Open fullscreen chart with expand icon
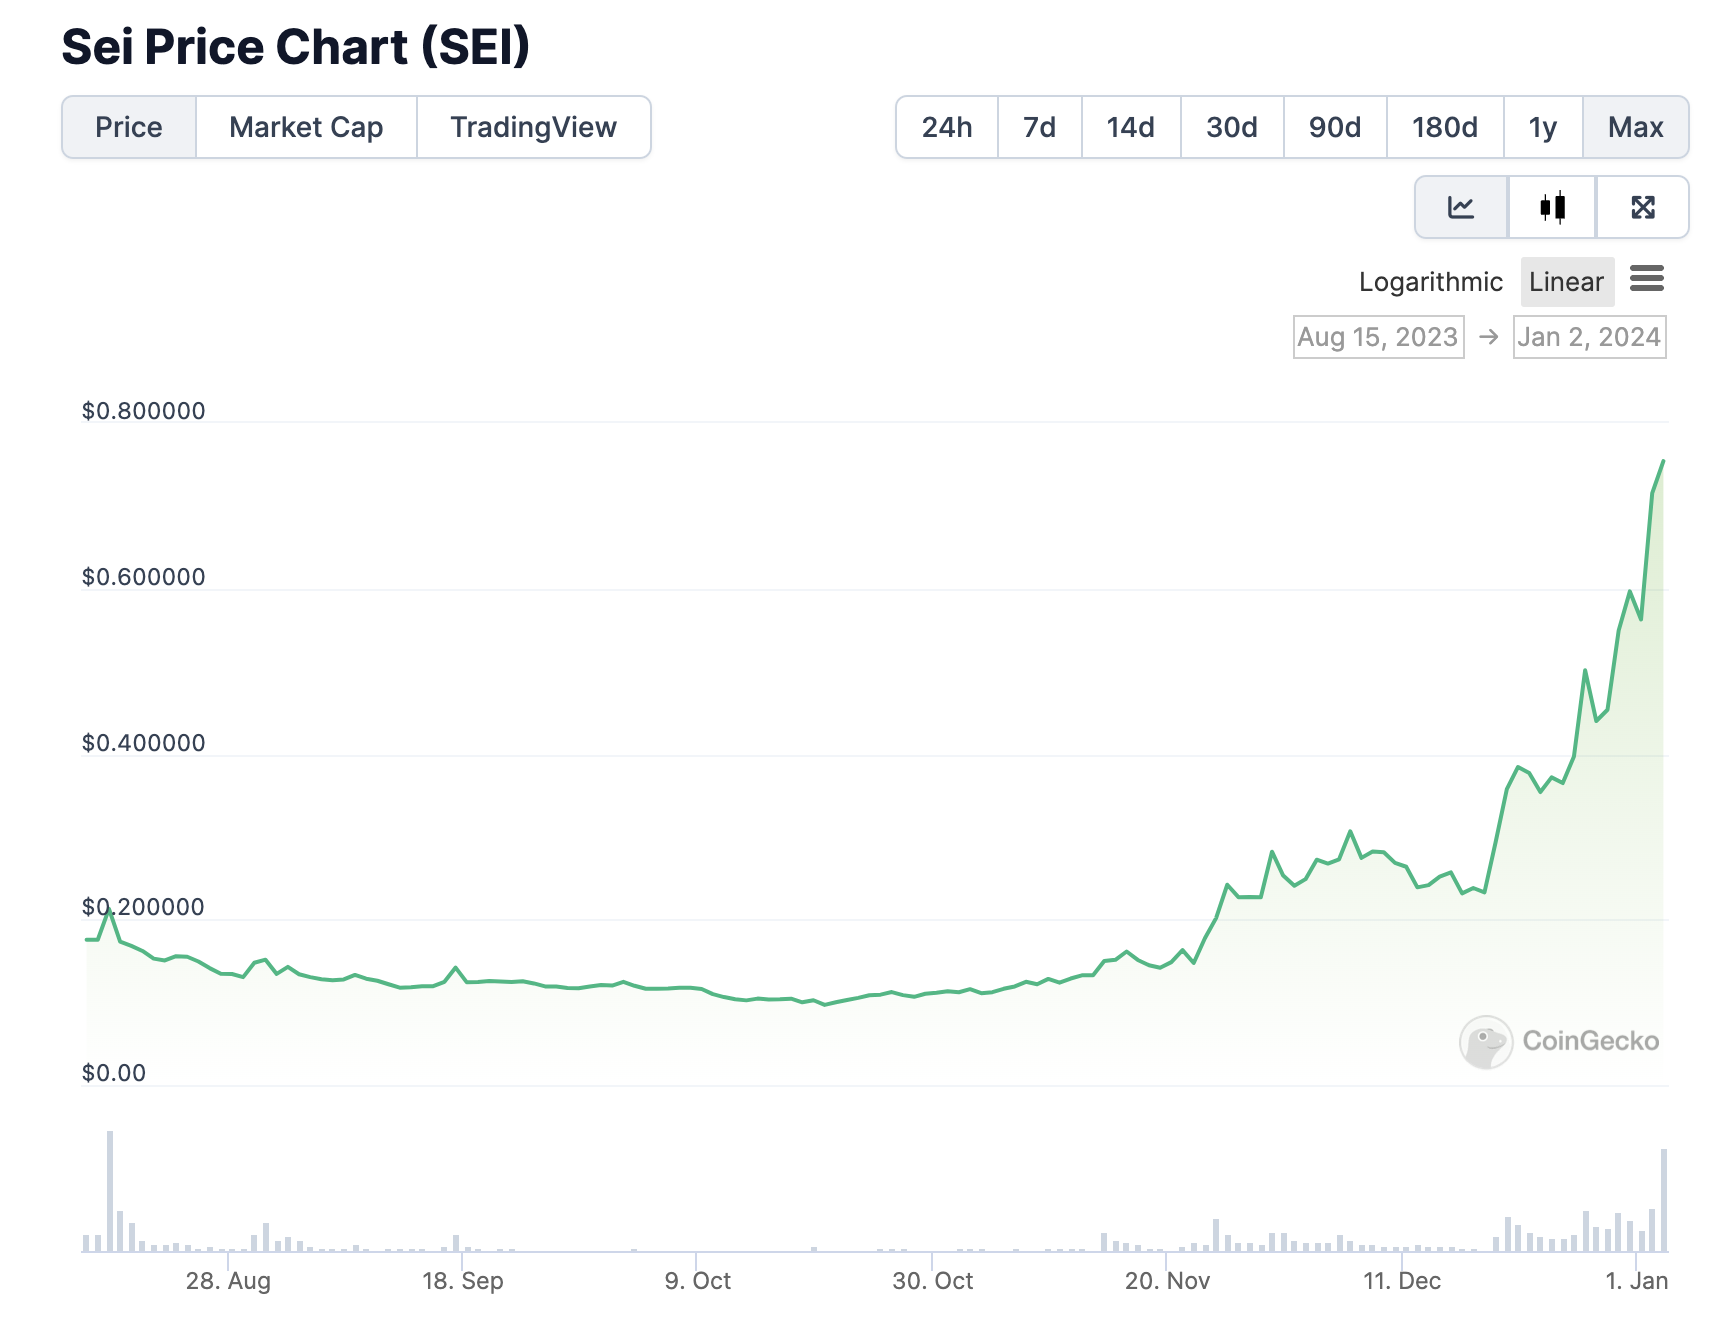This screenshot has width=1722, height=1324. [x=1642, y=208]
